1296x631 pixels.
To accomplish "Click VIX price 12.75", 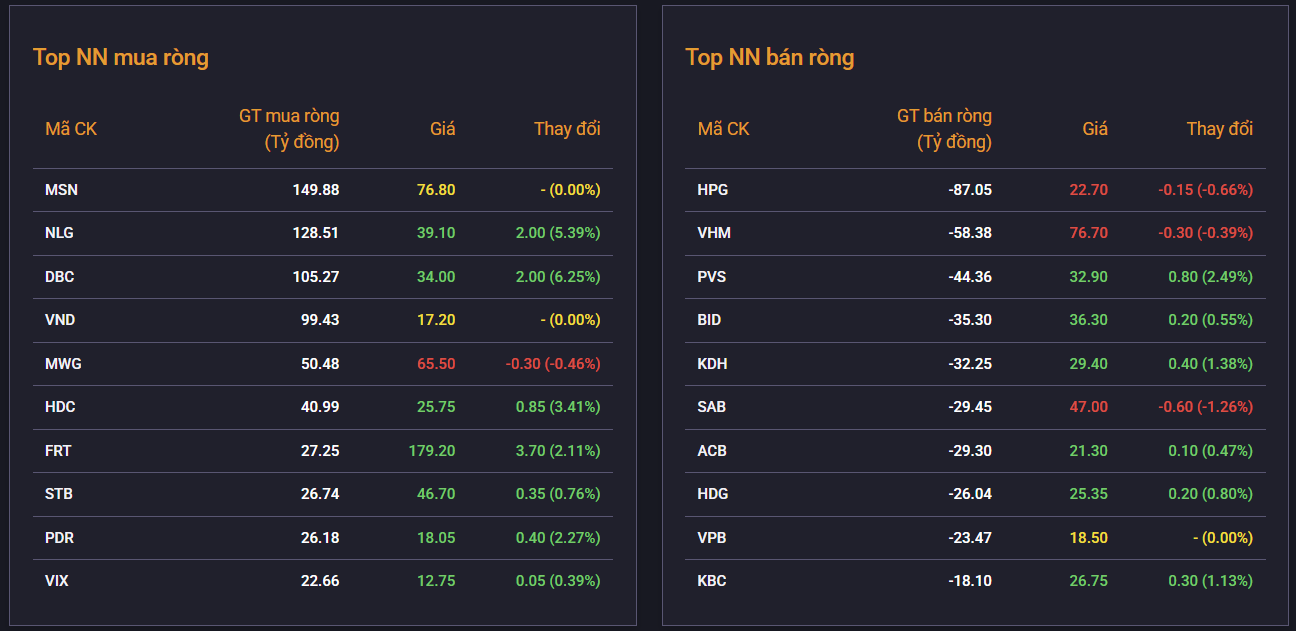I will [x=436, y=581].
